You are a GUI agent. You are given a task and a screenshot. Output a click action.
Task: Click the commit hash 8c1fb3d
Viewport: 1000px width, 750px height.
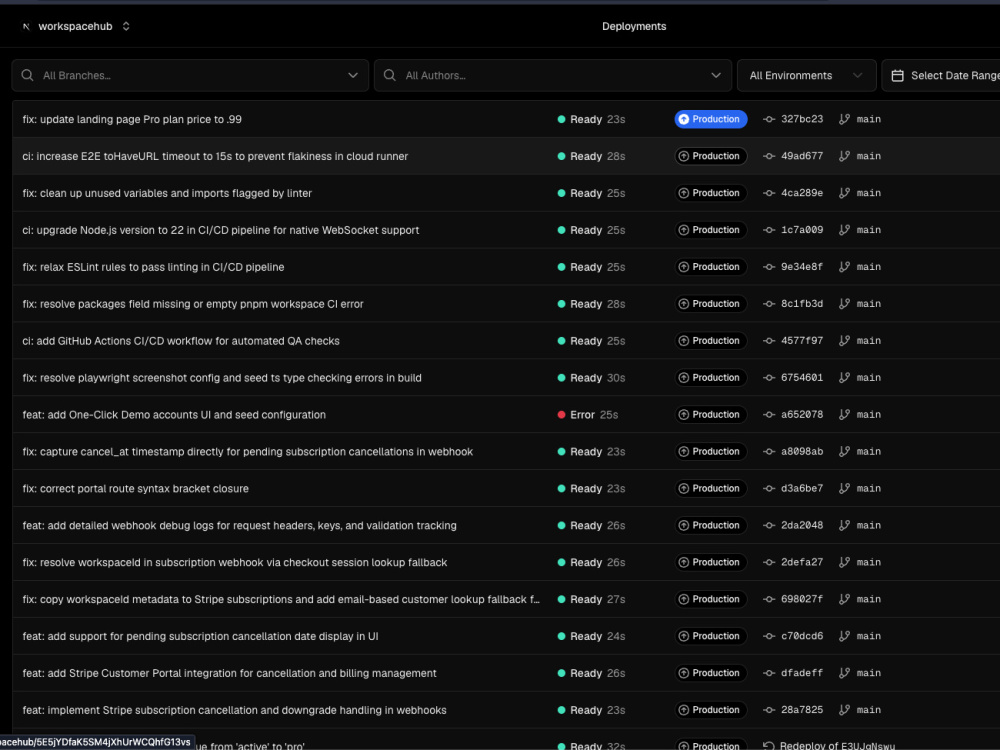802,304
